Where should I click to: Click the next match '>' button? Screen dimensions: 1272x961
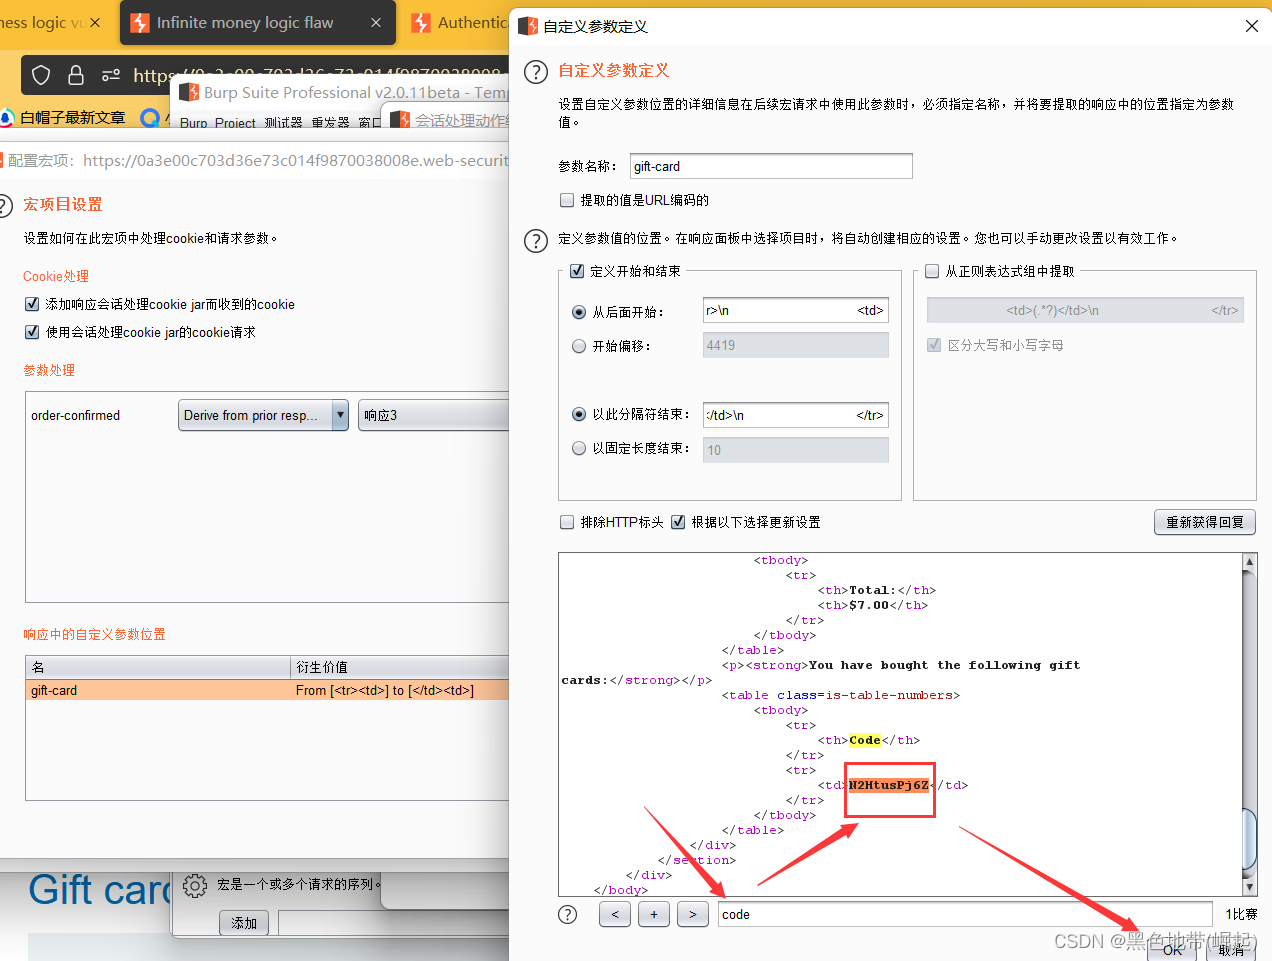[x=693, y=914]
